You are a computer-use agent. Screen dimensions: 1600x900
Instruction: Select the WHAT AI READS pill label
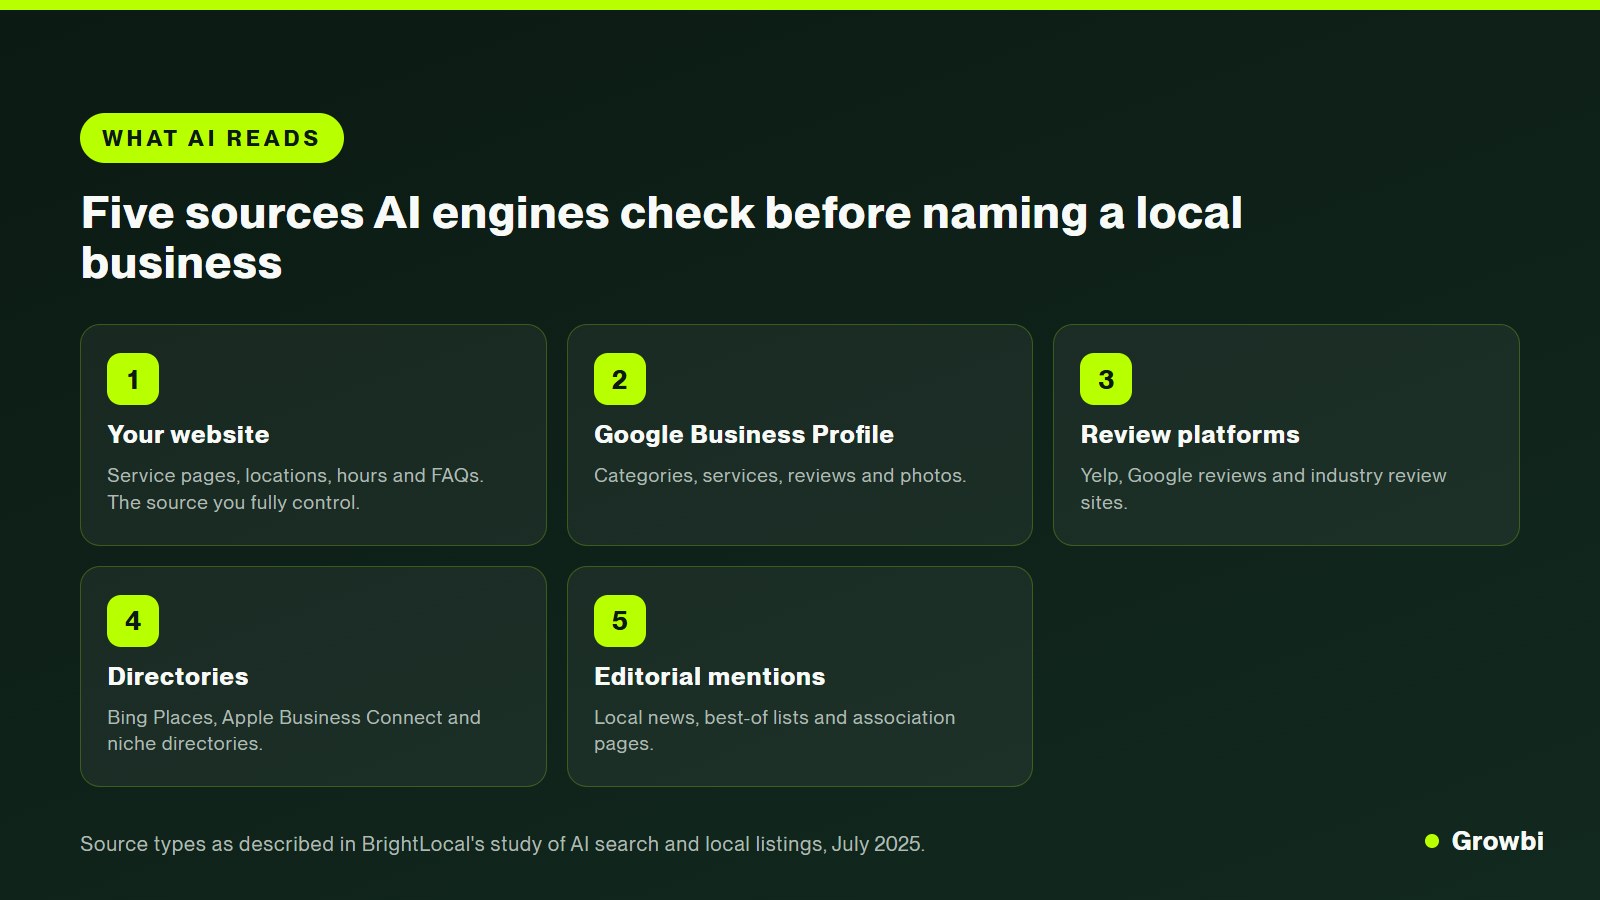[212, 138]
